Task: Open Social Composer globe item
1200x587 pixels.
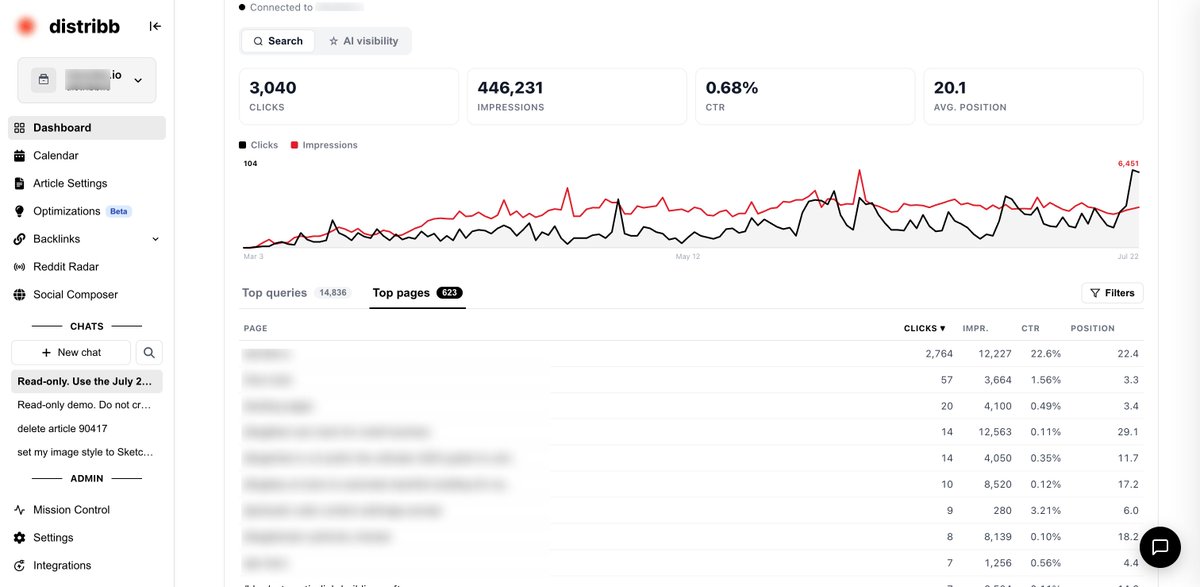Action: click(x=87, y=295)
